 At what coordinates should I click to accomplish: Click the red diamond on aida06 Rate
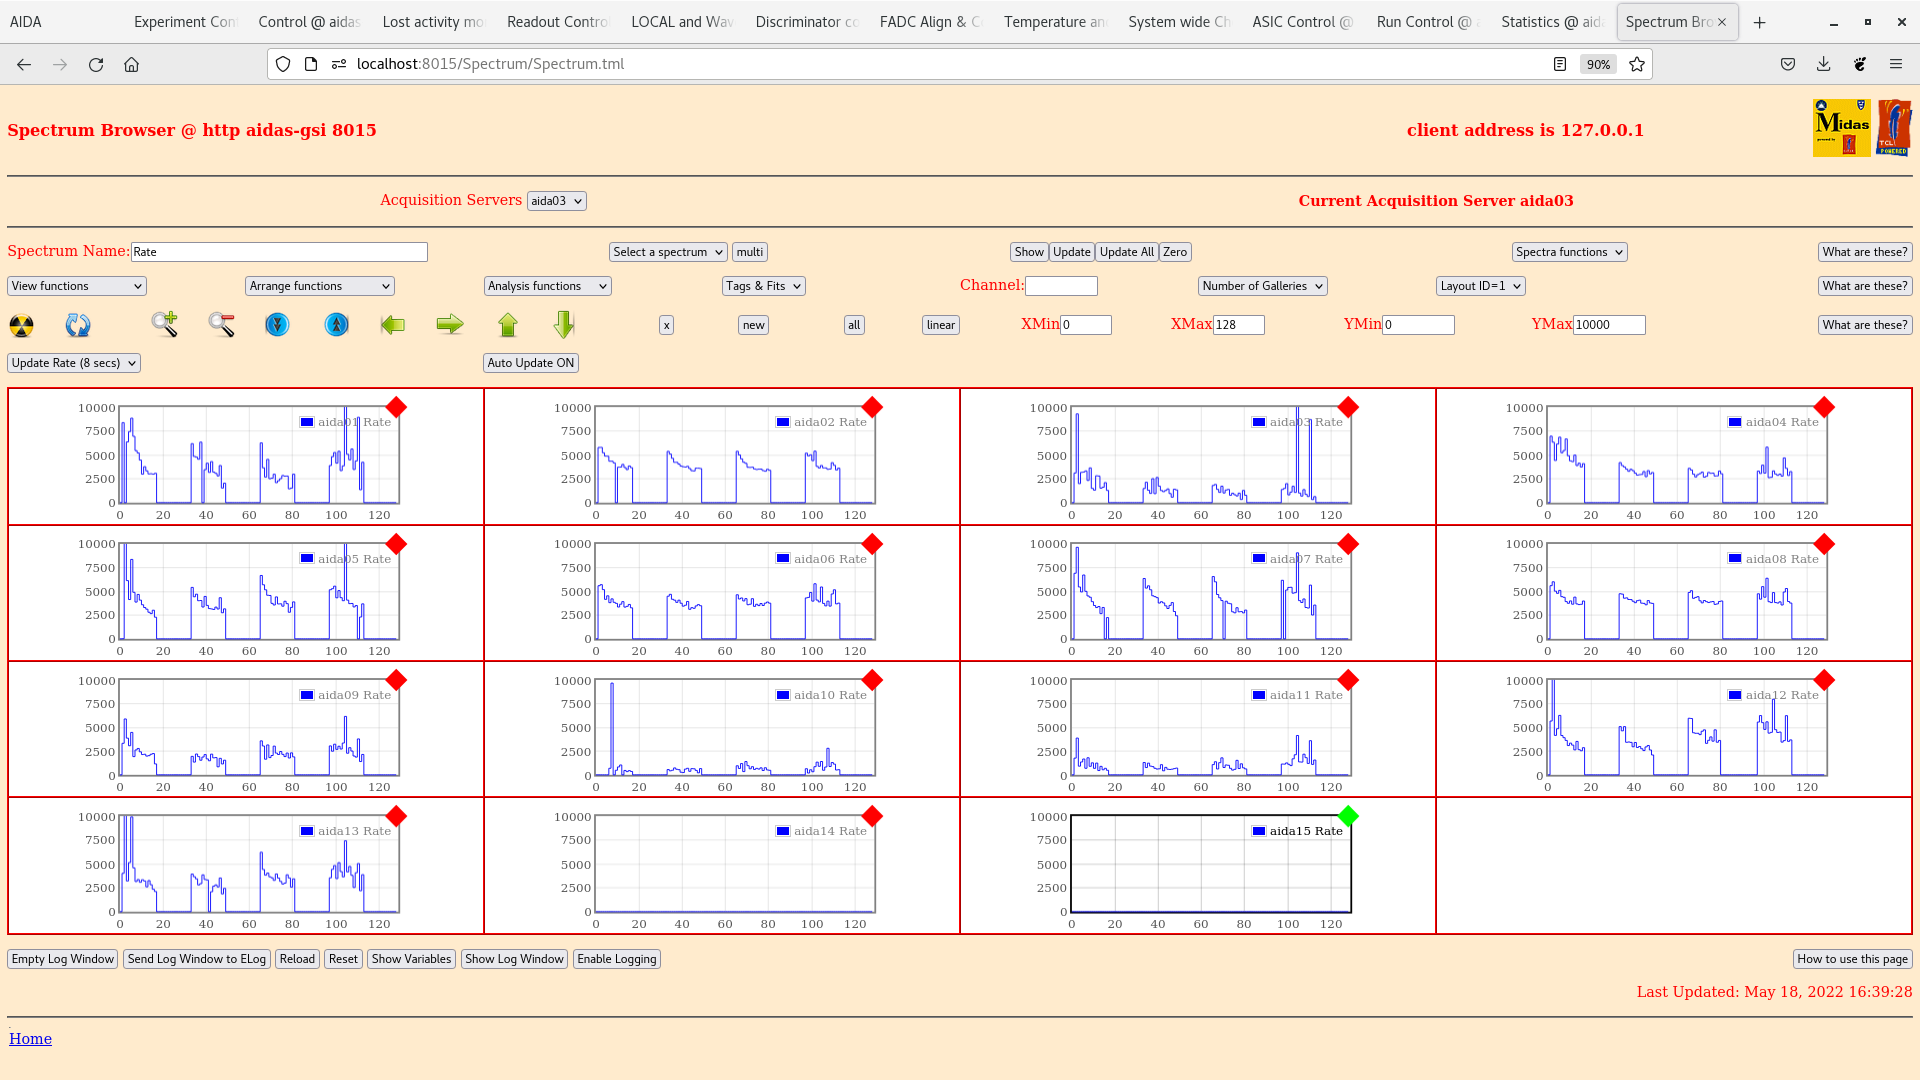coord(872,544)
